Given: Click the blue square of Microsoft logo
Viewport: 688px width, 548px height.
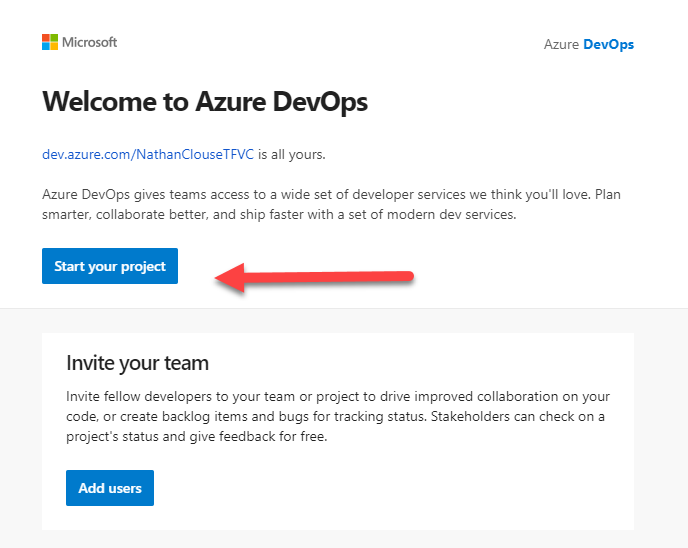Looking at the screenshot, I should 46,47.
